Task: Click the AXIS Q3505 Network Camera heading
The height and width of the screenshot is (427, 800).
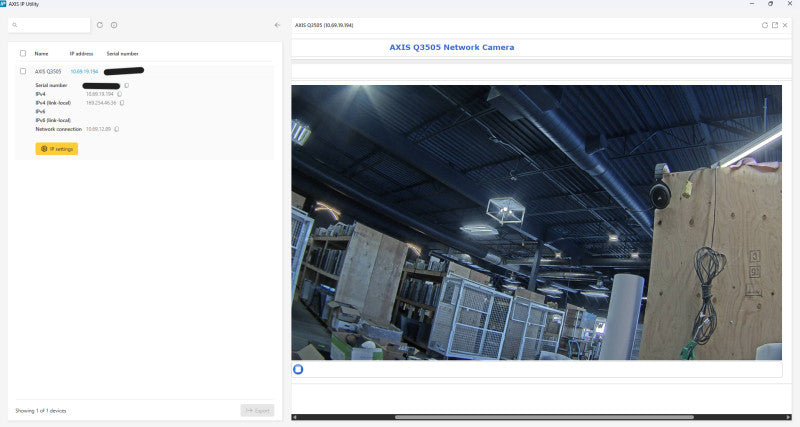Action: (x=452, y=47)
